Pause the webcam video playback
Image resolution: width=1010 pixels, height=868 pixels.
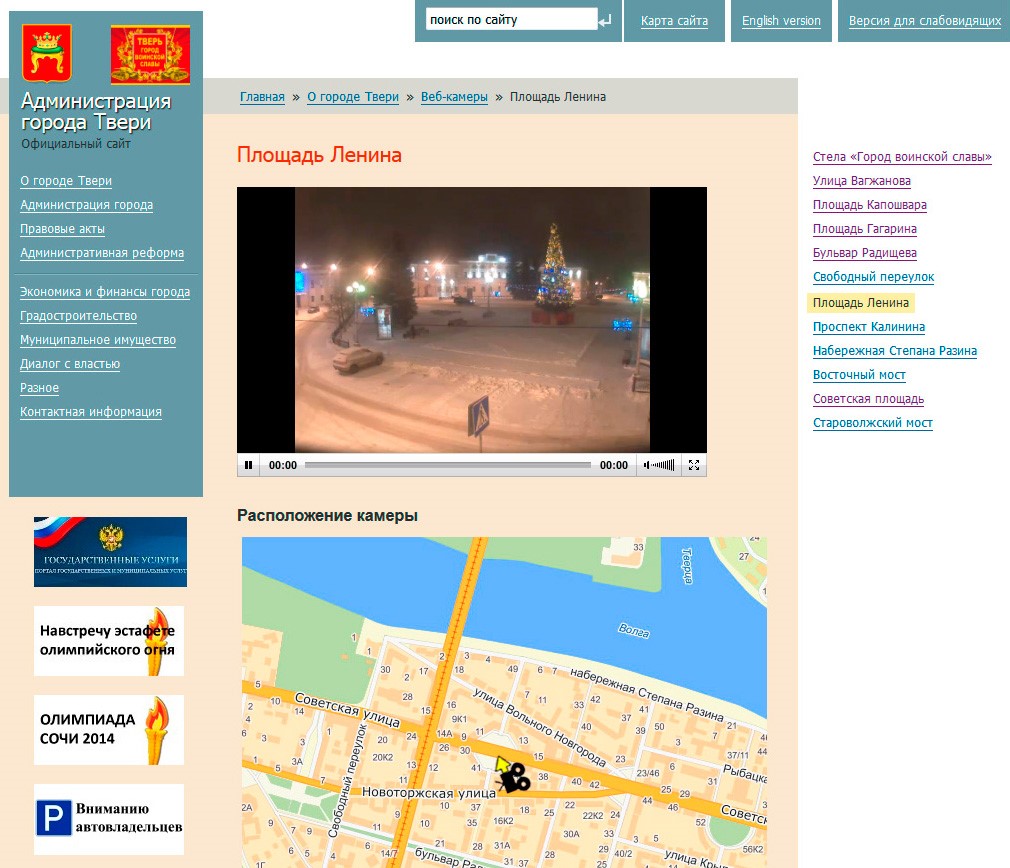pos(249,465)
